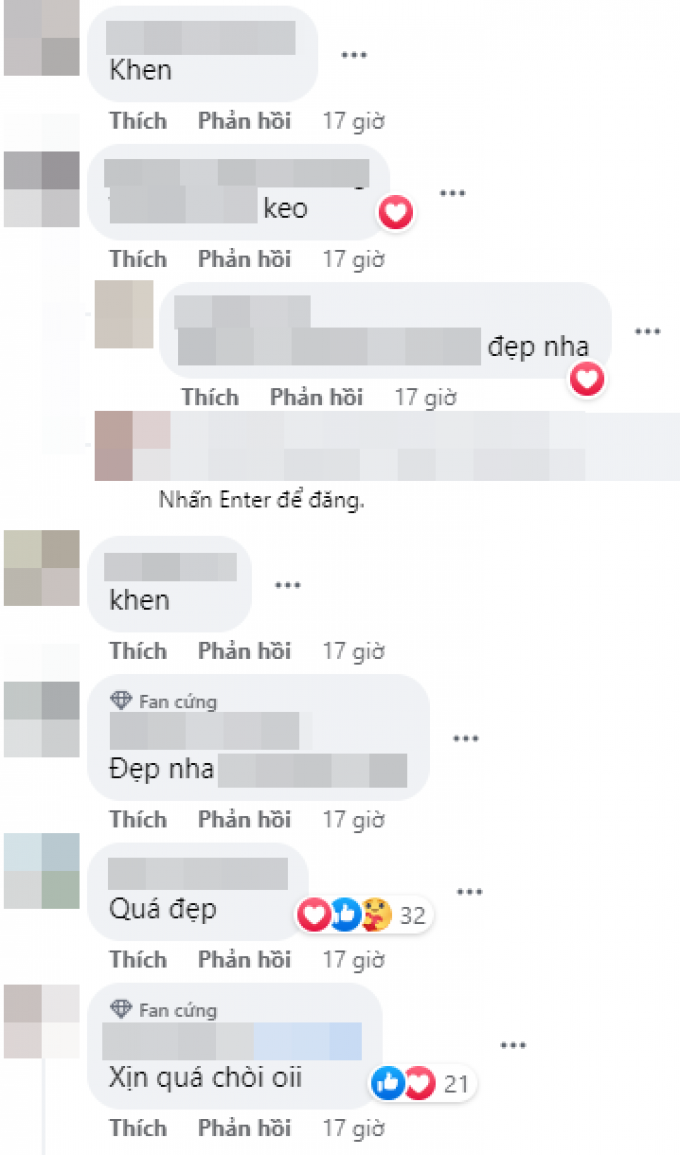
Task: Click Thích under the top 'Khen' comment
Action: click(x=138, y=121)
